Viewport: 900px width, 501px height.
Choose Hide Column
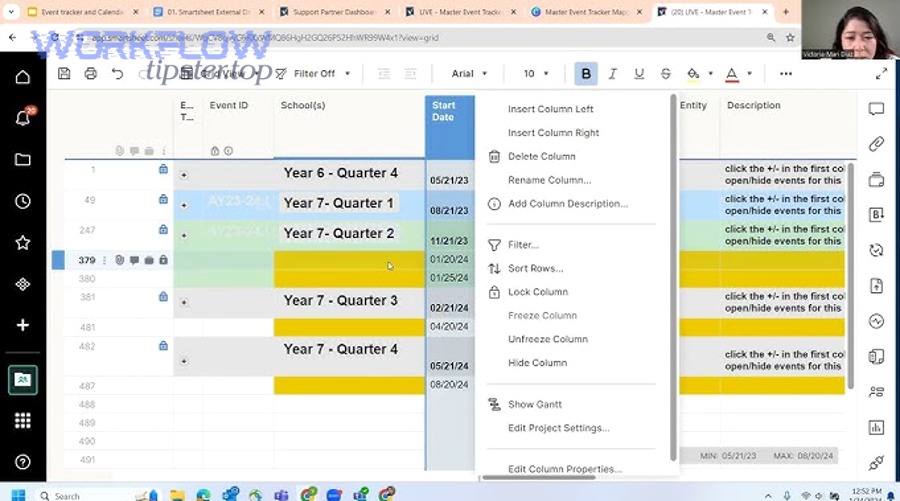[537, 363]
